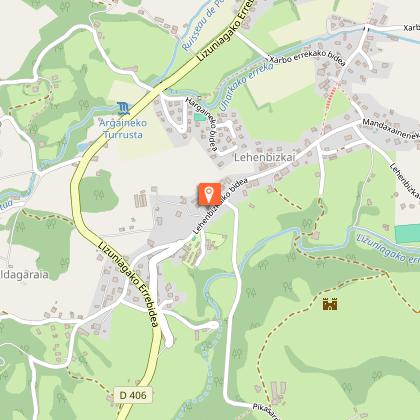Click the brown castle ruins icon
Screen dimensions: 420x420
tap(330, 304)
